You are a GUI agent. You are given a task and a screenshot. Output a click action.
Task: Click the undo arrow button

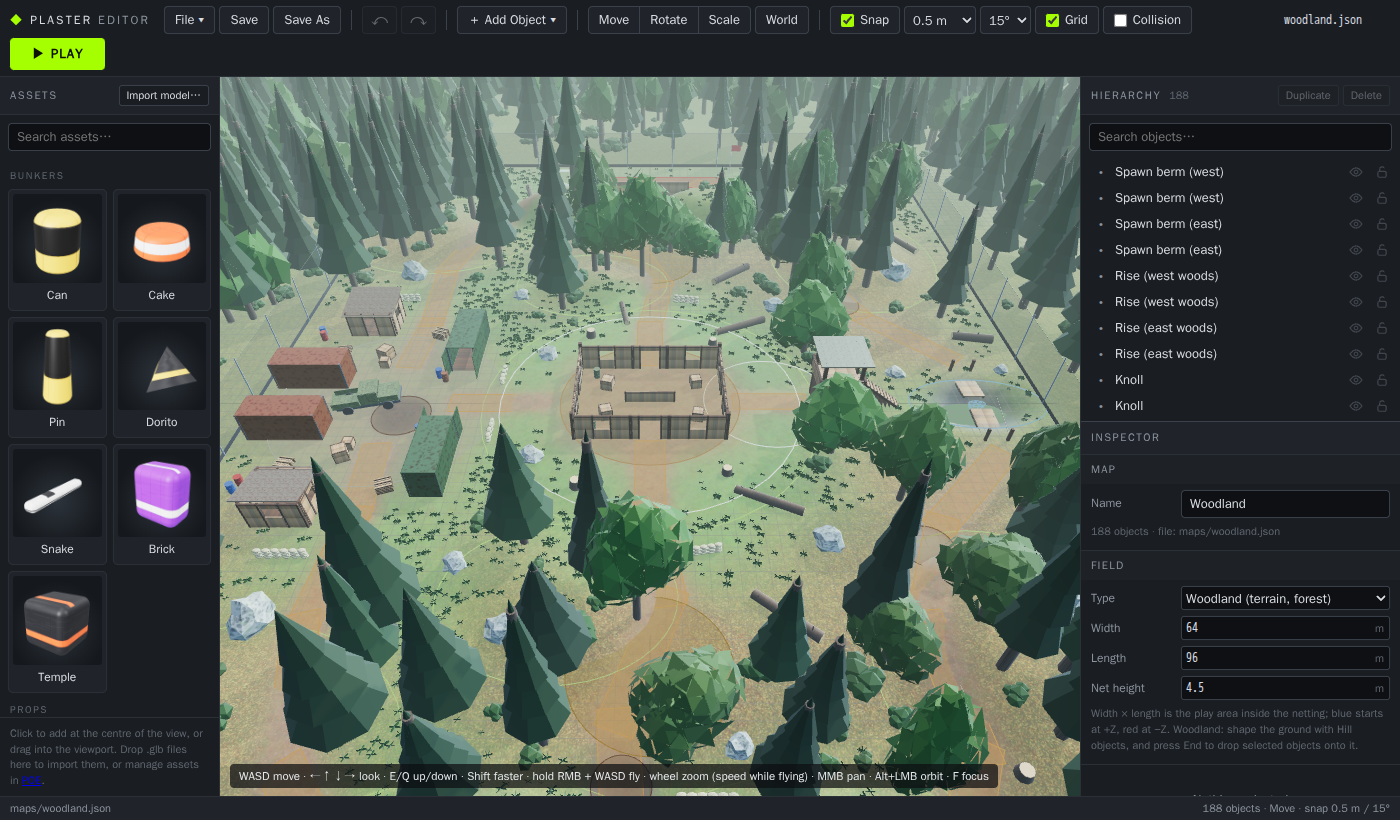coord(379,20)
